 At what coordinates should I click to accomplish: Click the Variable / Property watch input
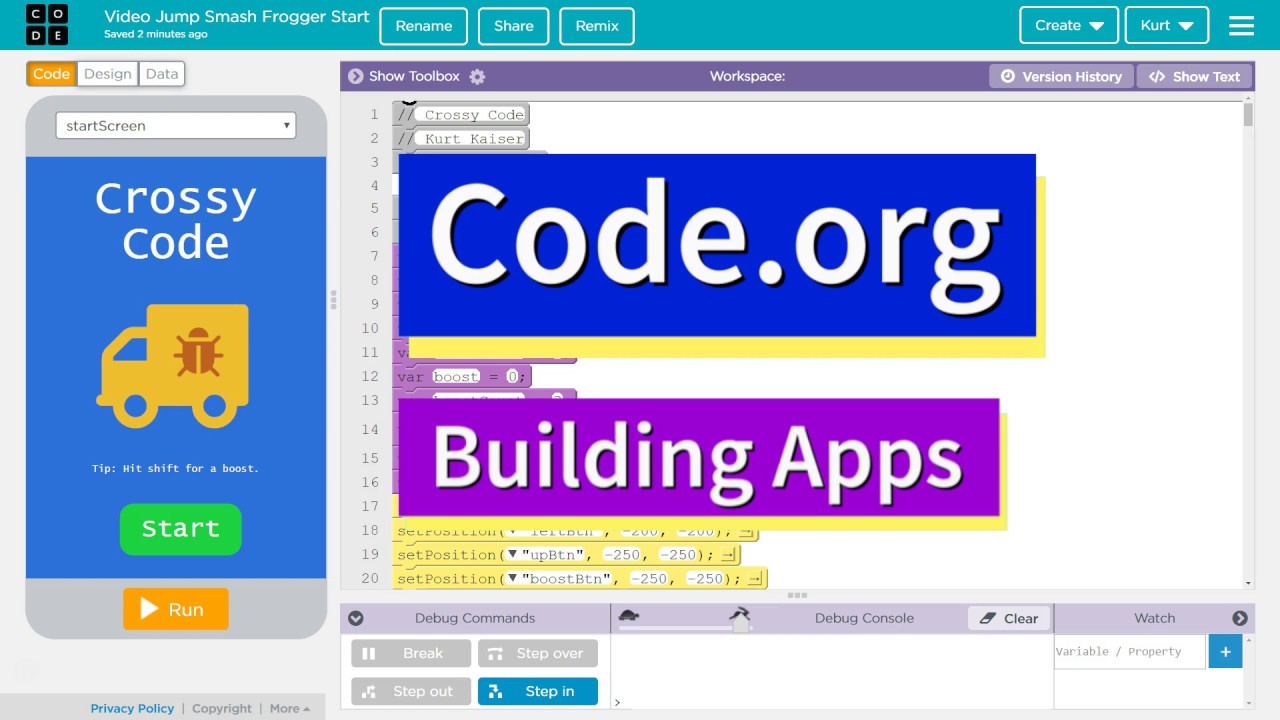pyautogui.click(x=1130, y=651)
